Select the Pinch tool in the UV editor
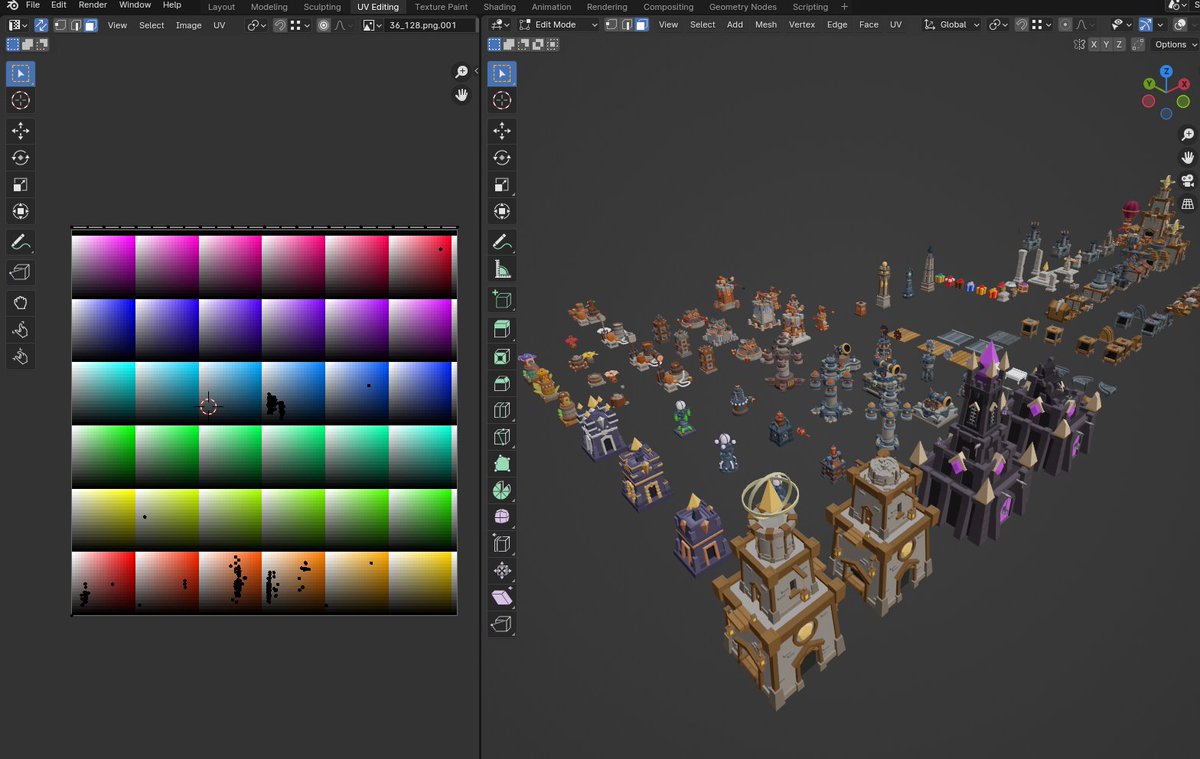This screenshot has width=1200, height=759. 20,356
